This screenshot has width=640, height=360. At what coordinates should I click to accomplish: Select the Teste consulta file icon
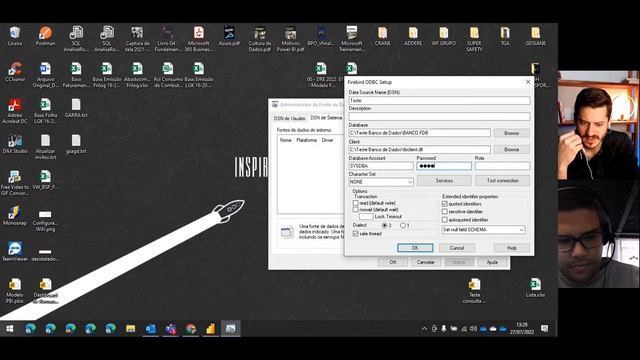(x=474, y=290)
